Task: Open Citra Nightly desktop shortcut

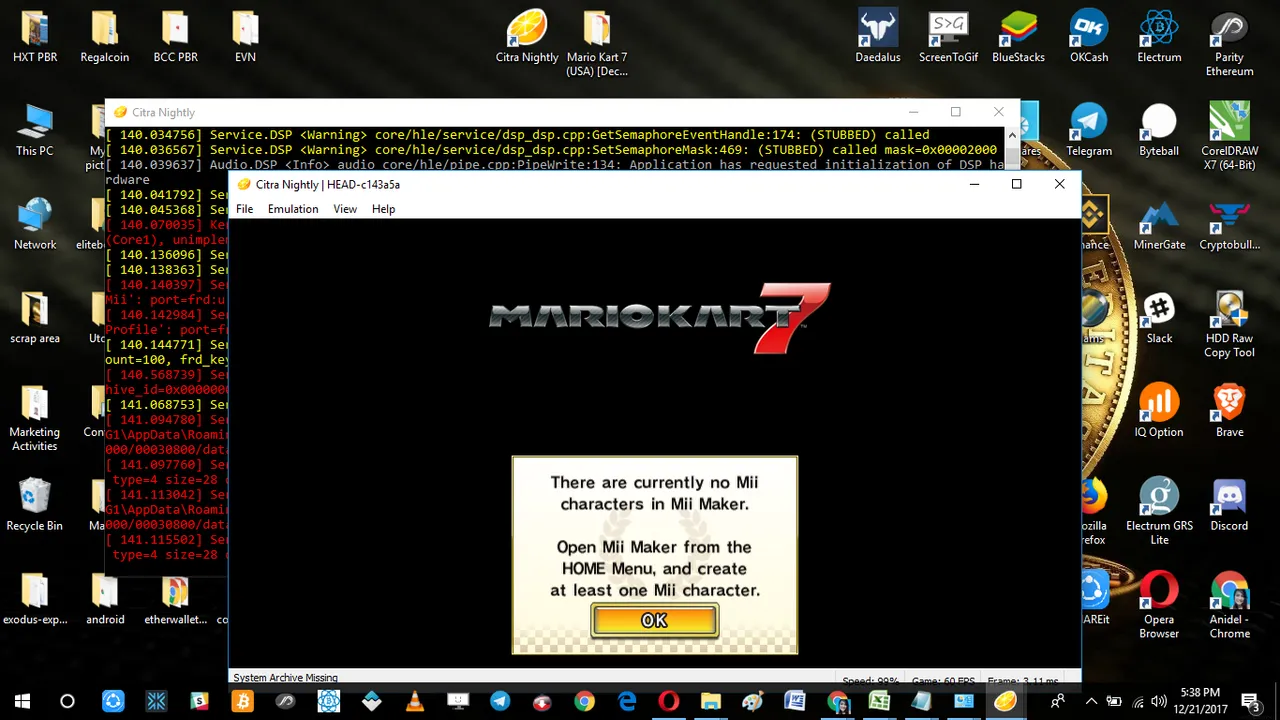Action: pyautogui.click(x=527, y=37)
